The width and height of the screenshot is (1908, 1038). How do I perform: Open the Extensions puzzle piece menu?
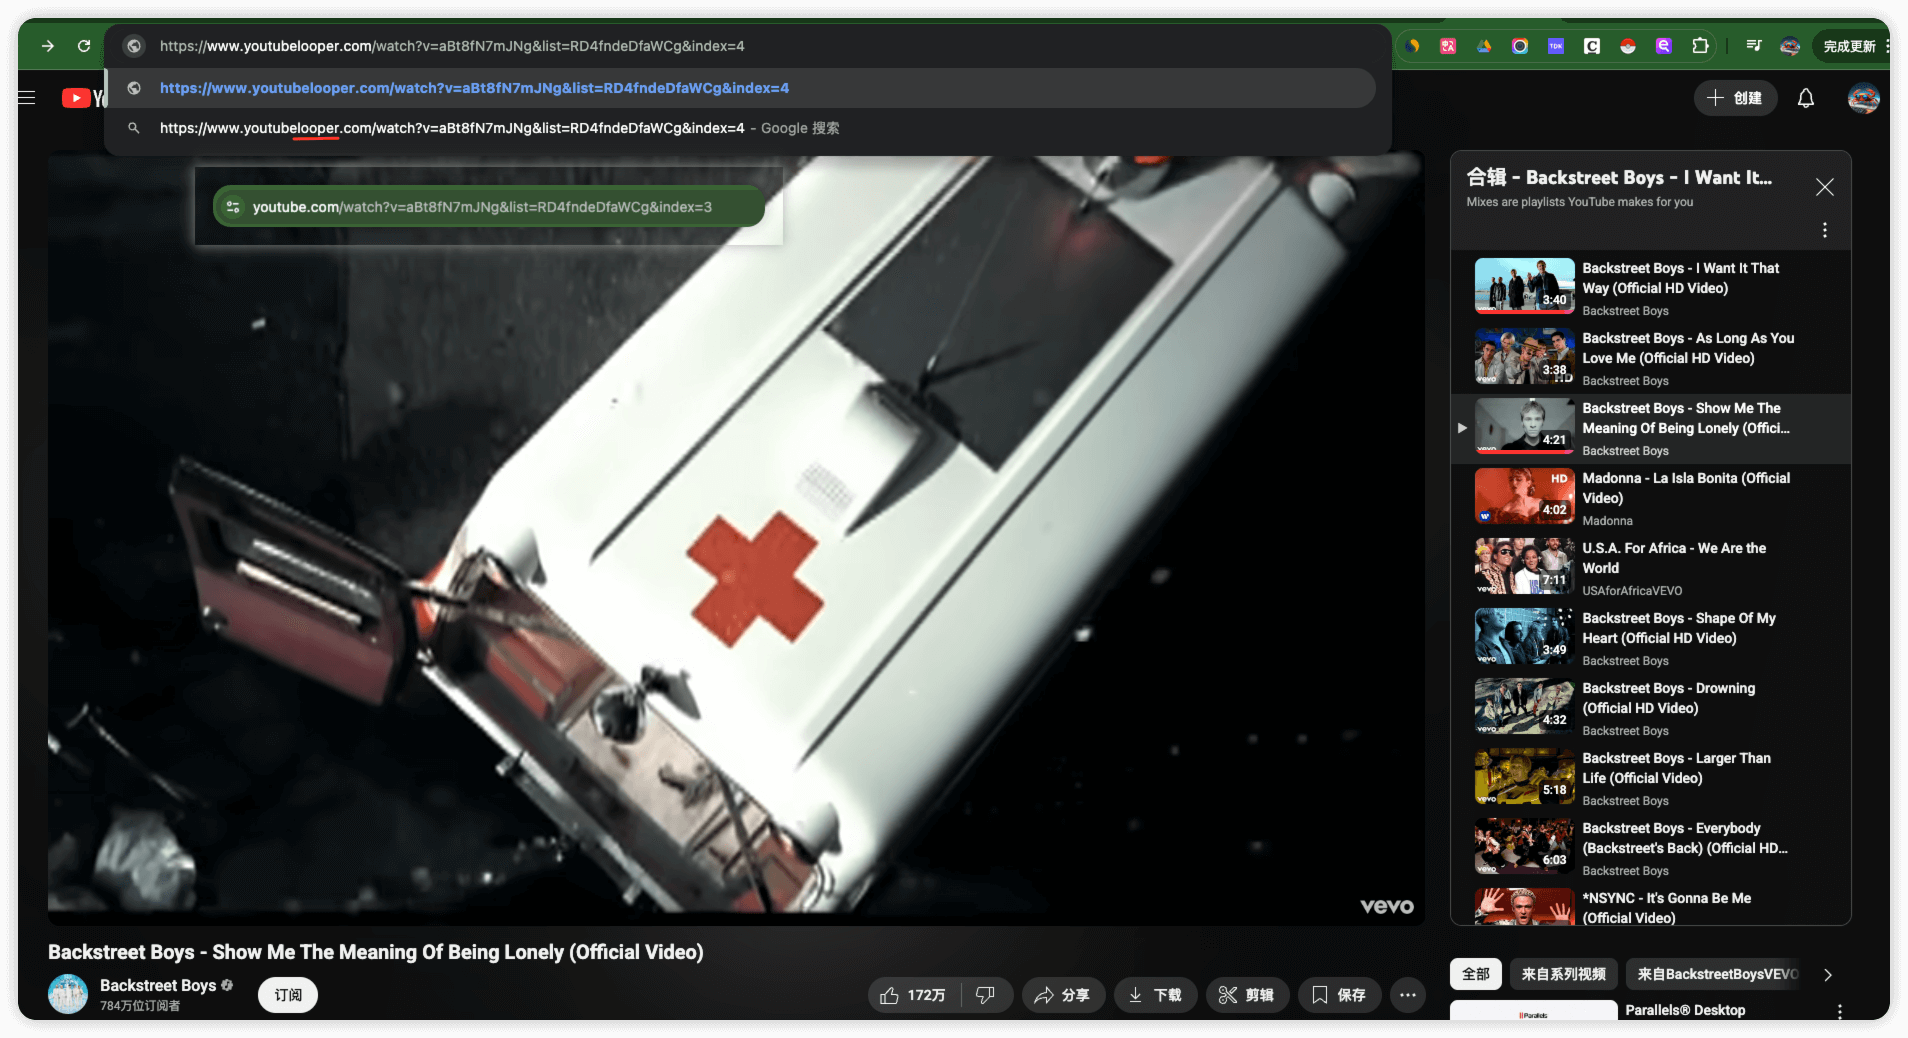pos(1700,46)
